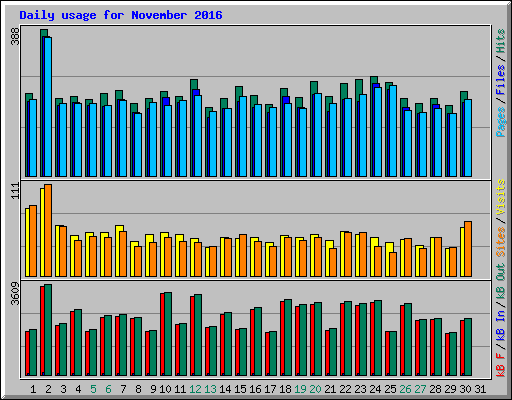
Task: Click the orange Sites bar for day 2
Action: (x=48, y=230)
